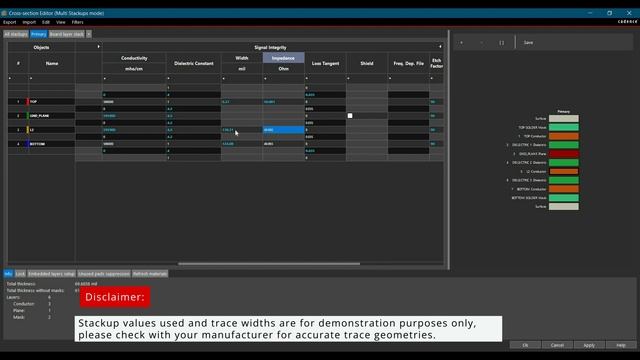
Task: Click the Freq. Dep. File column header
Action: click(409, 63)
